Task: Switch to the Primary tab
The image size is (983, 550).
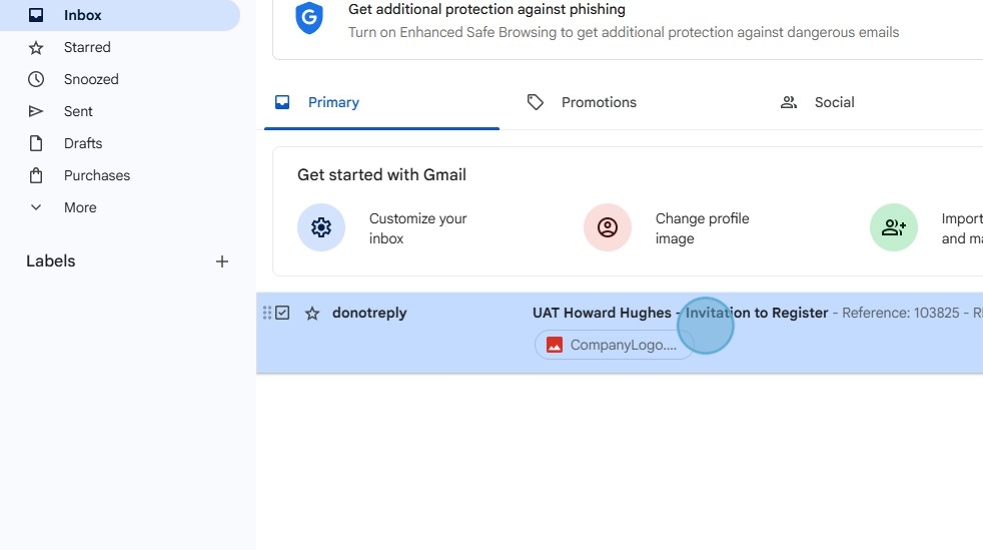Action: 382,102
